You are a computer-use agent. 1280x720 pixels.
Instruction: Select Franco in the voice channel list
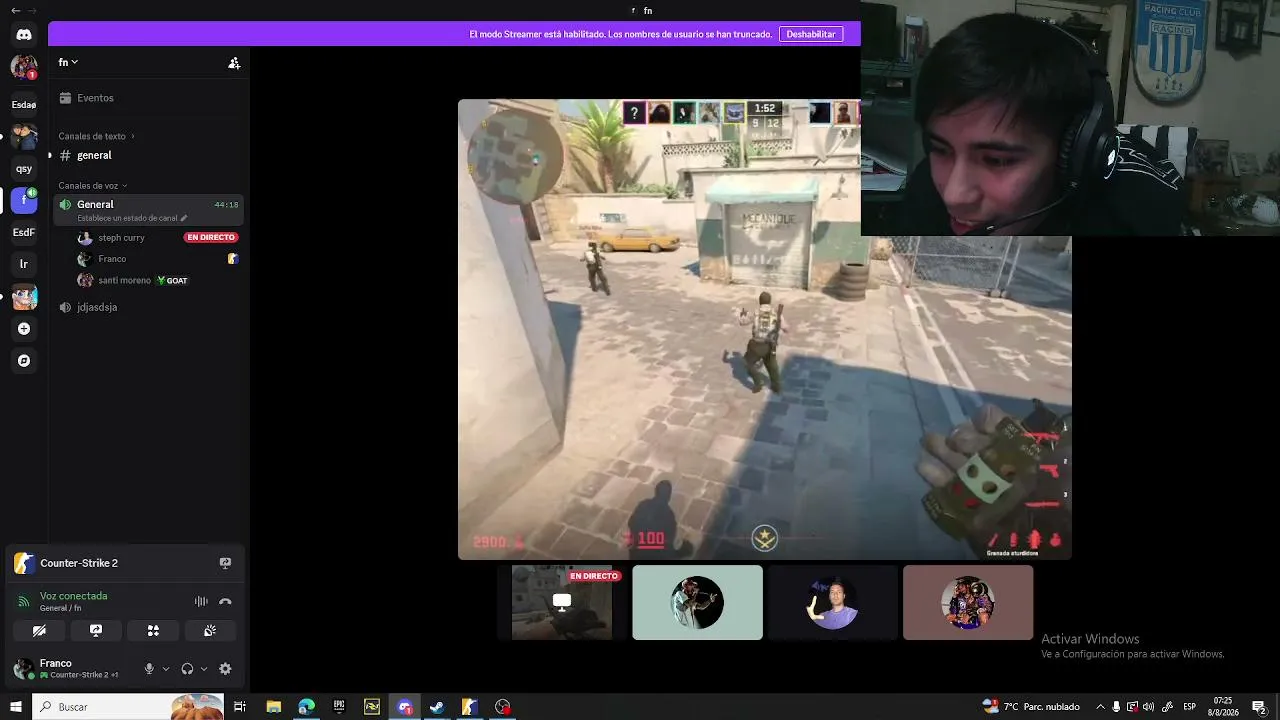[158, 259]
